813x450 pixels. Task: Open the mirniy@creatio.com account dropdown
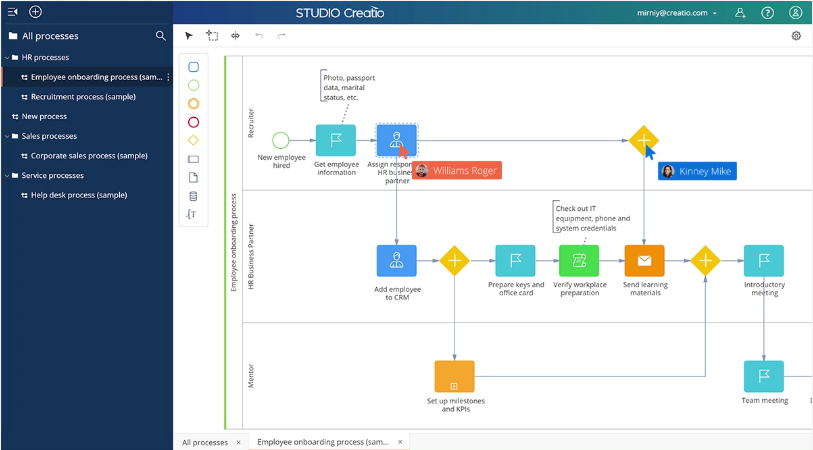click(x=677, y=13)
